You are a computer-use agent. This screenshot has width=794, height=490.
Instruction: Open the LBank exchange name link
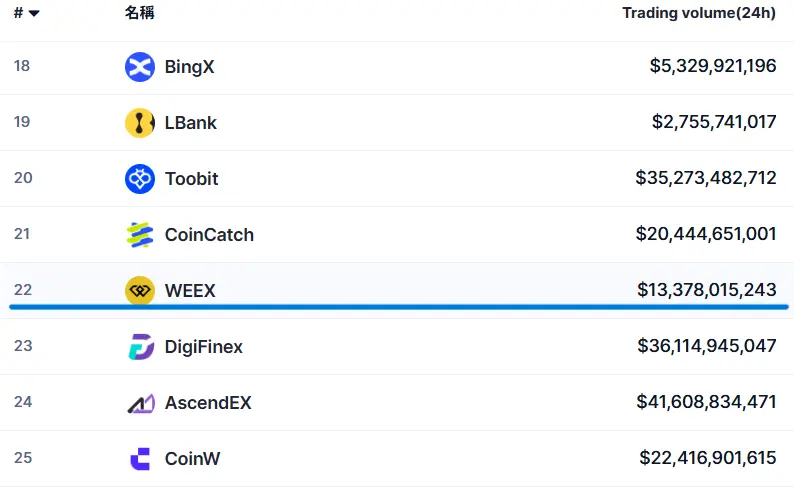(x=190, y=122)
